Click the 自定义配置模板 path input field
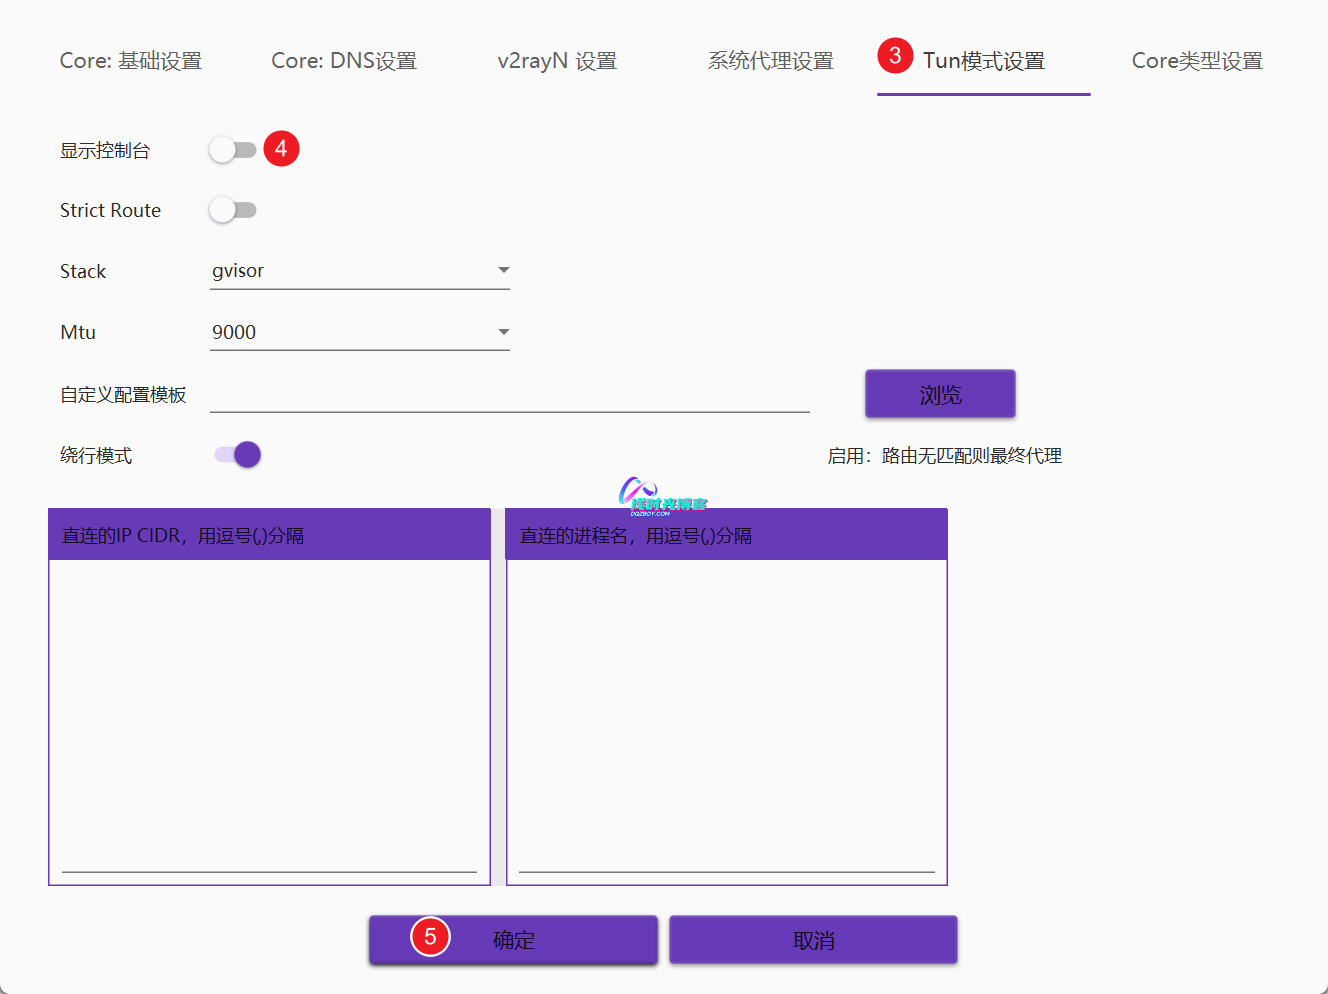1328x994 pixels. 509,395
